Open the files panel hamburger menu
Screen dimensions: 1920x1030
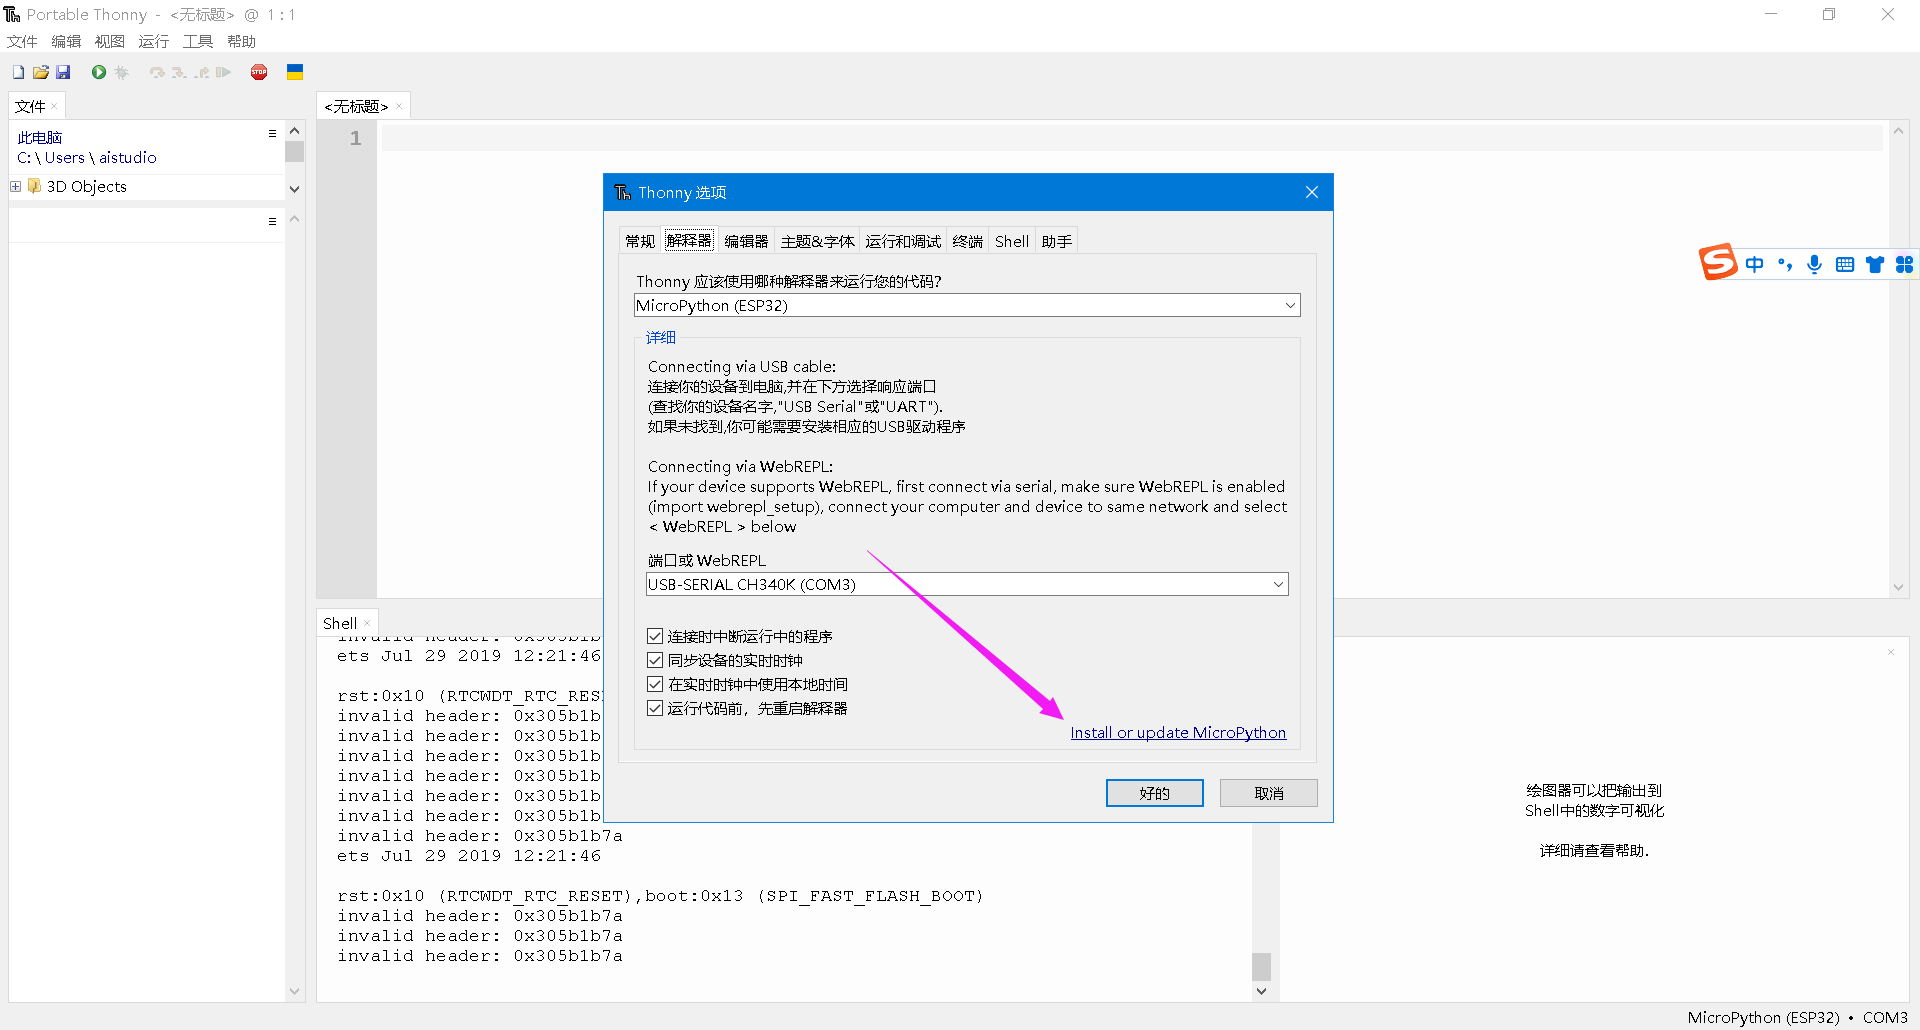(x=272, y=133)
